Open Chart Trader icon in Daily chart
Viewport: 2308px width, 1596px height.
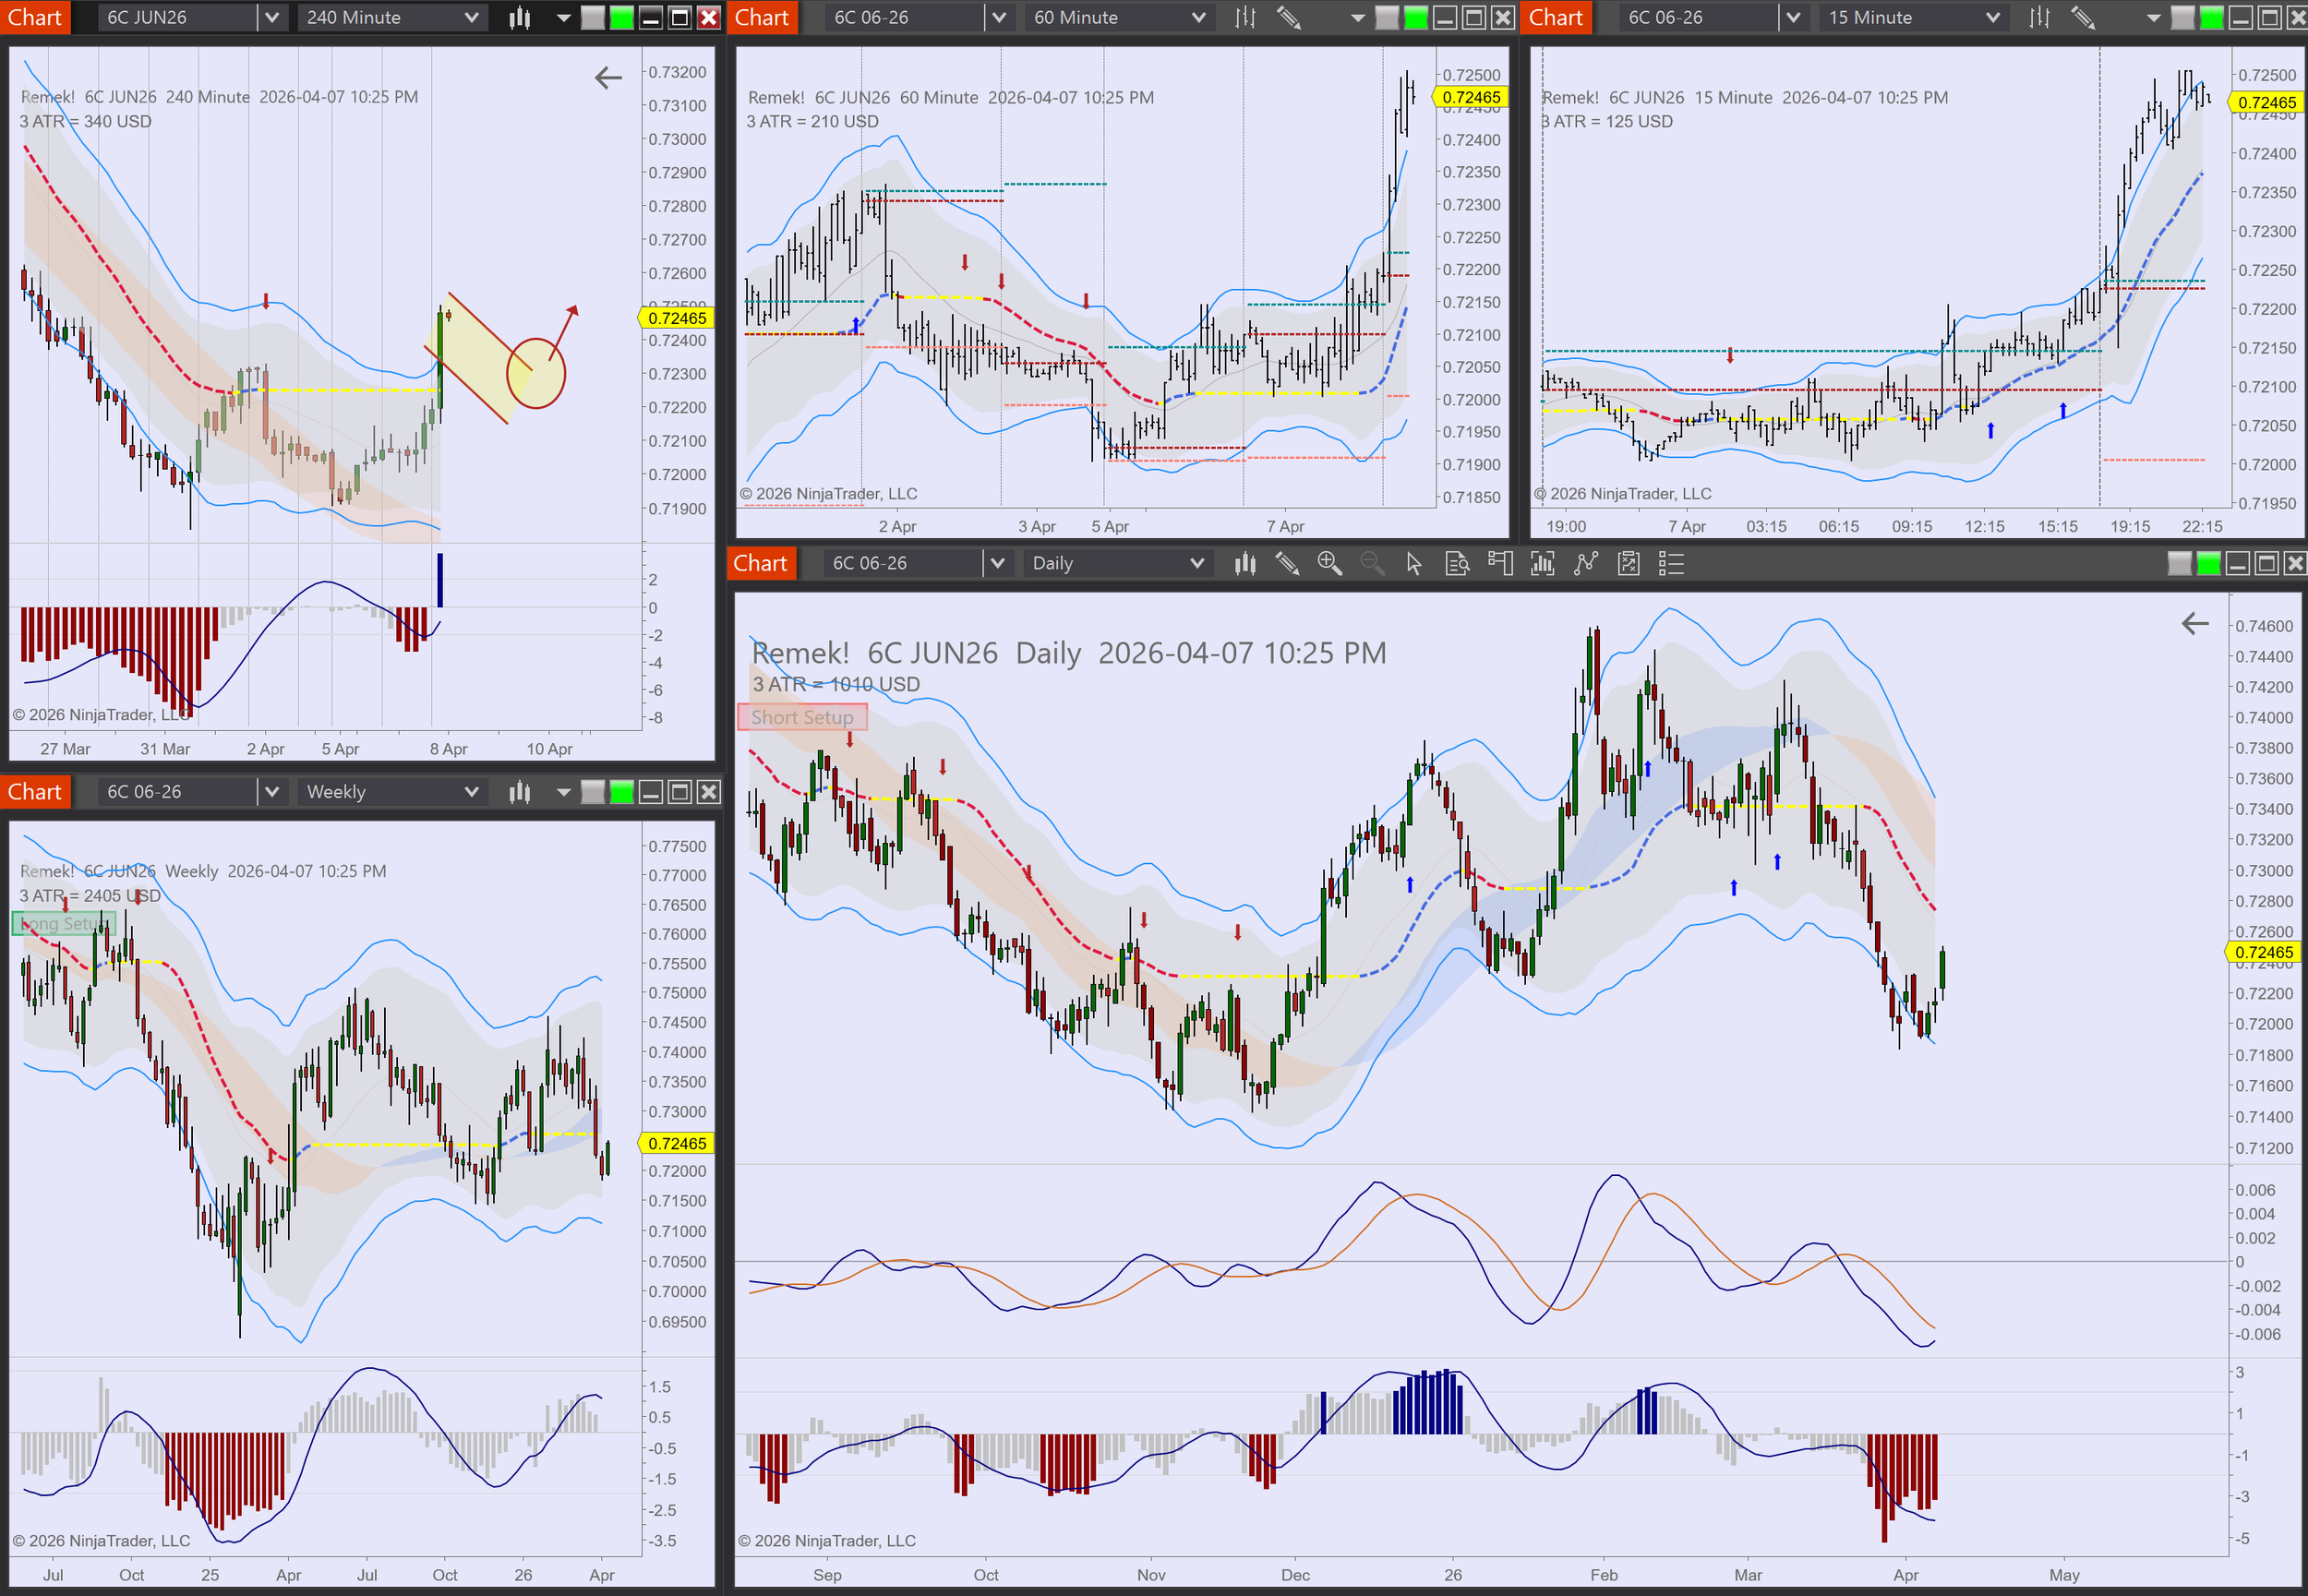point(1500,564)
